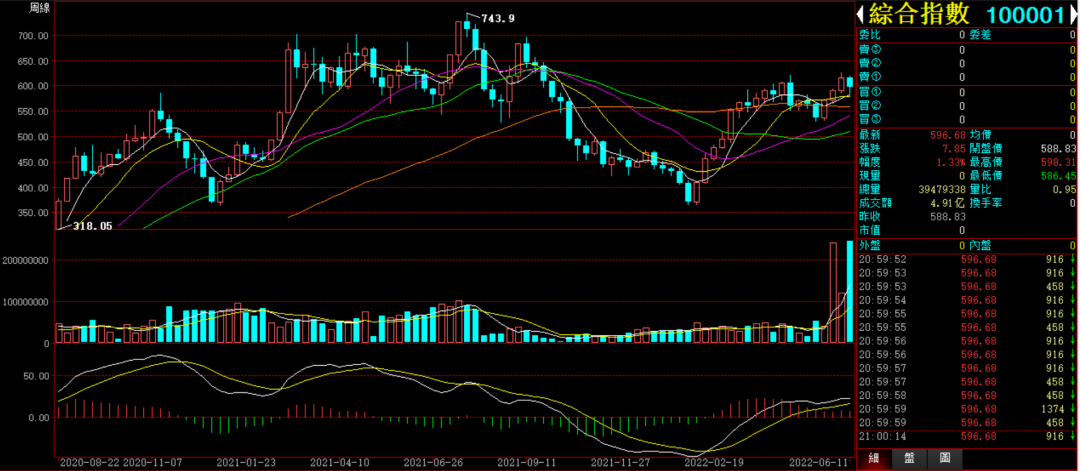
Task: Click the 350.00 price axis label
Action: [34, 213]
